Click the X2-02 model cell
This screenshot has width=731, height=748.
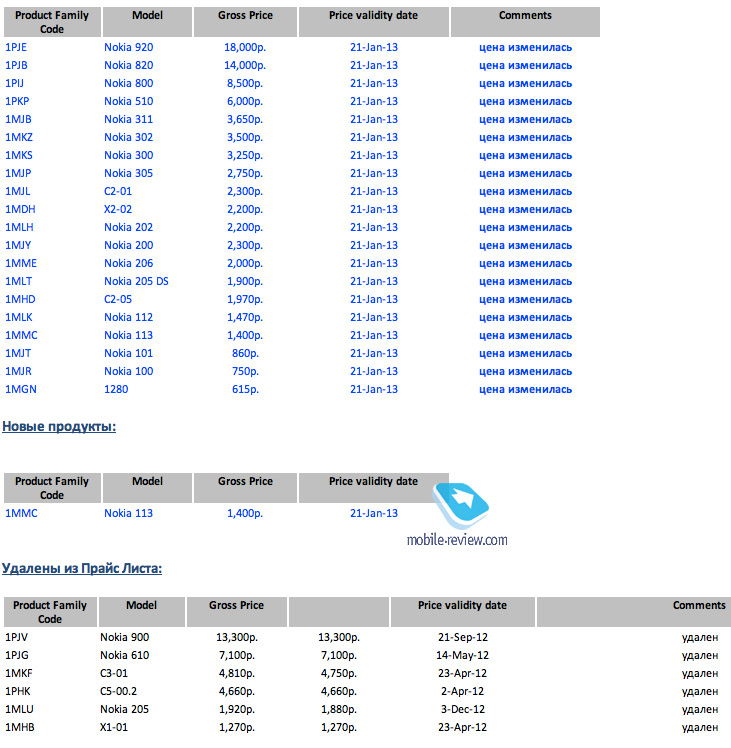coord(118,209)
